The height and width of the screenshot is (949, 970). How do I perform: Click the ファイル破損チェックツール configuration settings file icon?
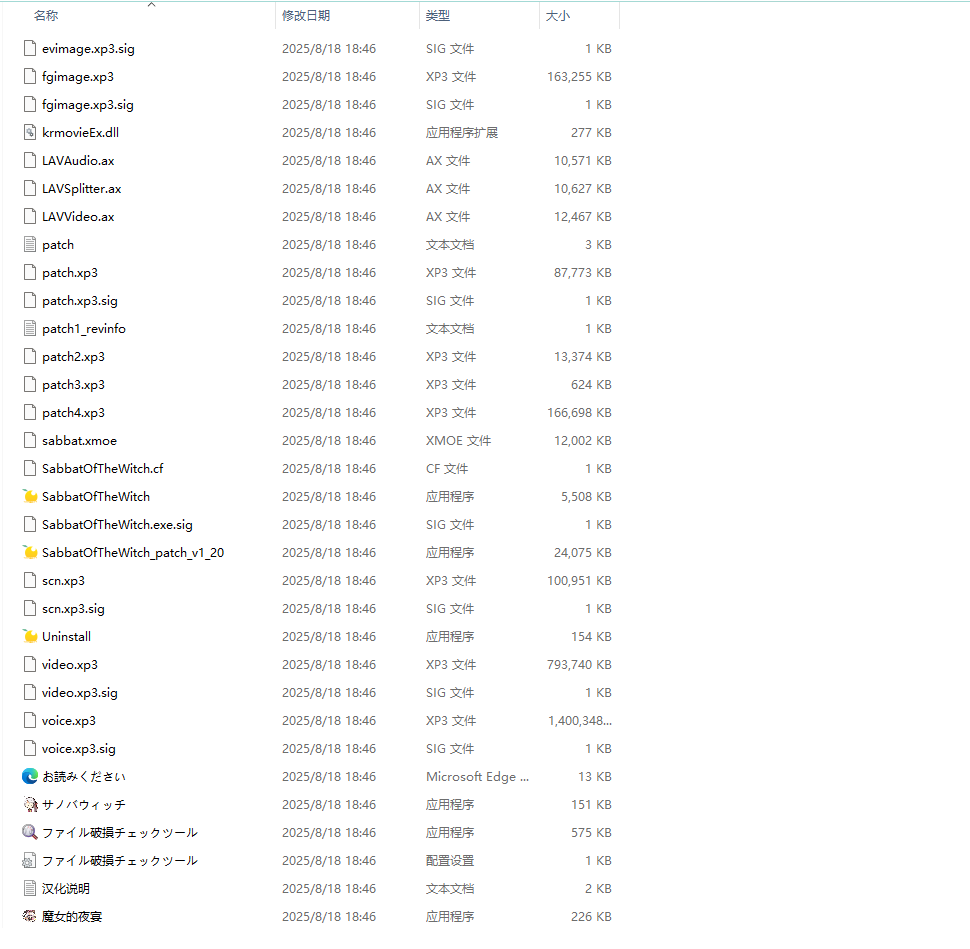30,860
